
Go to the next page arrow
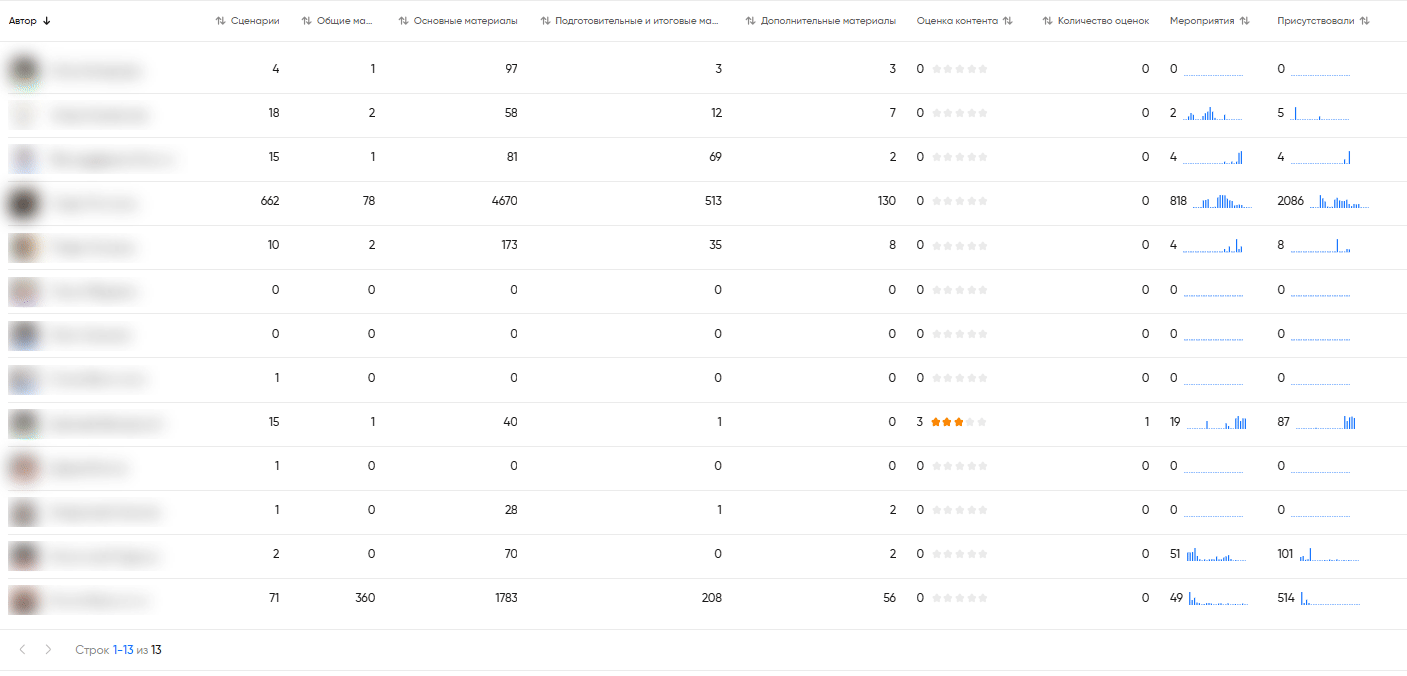[x=48, y=650]
